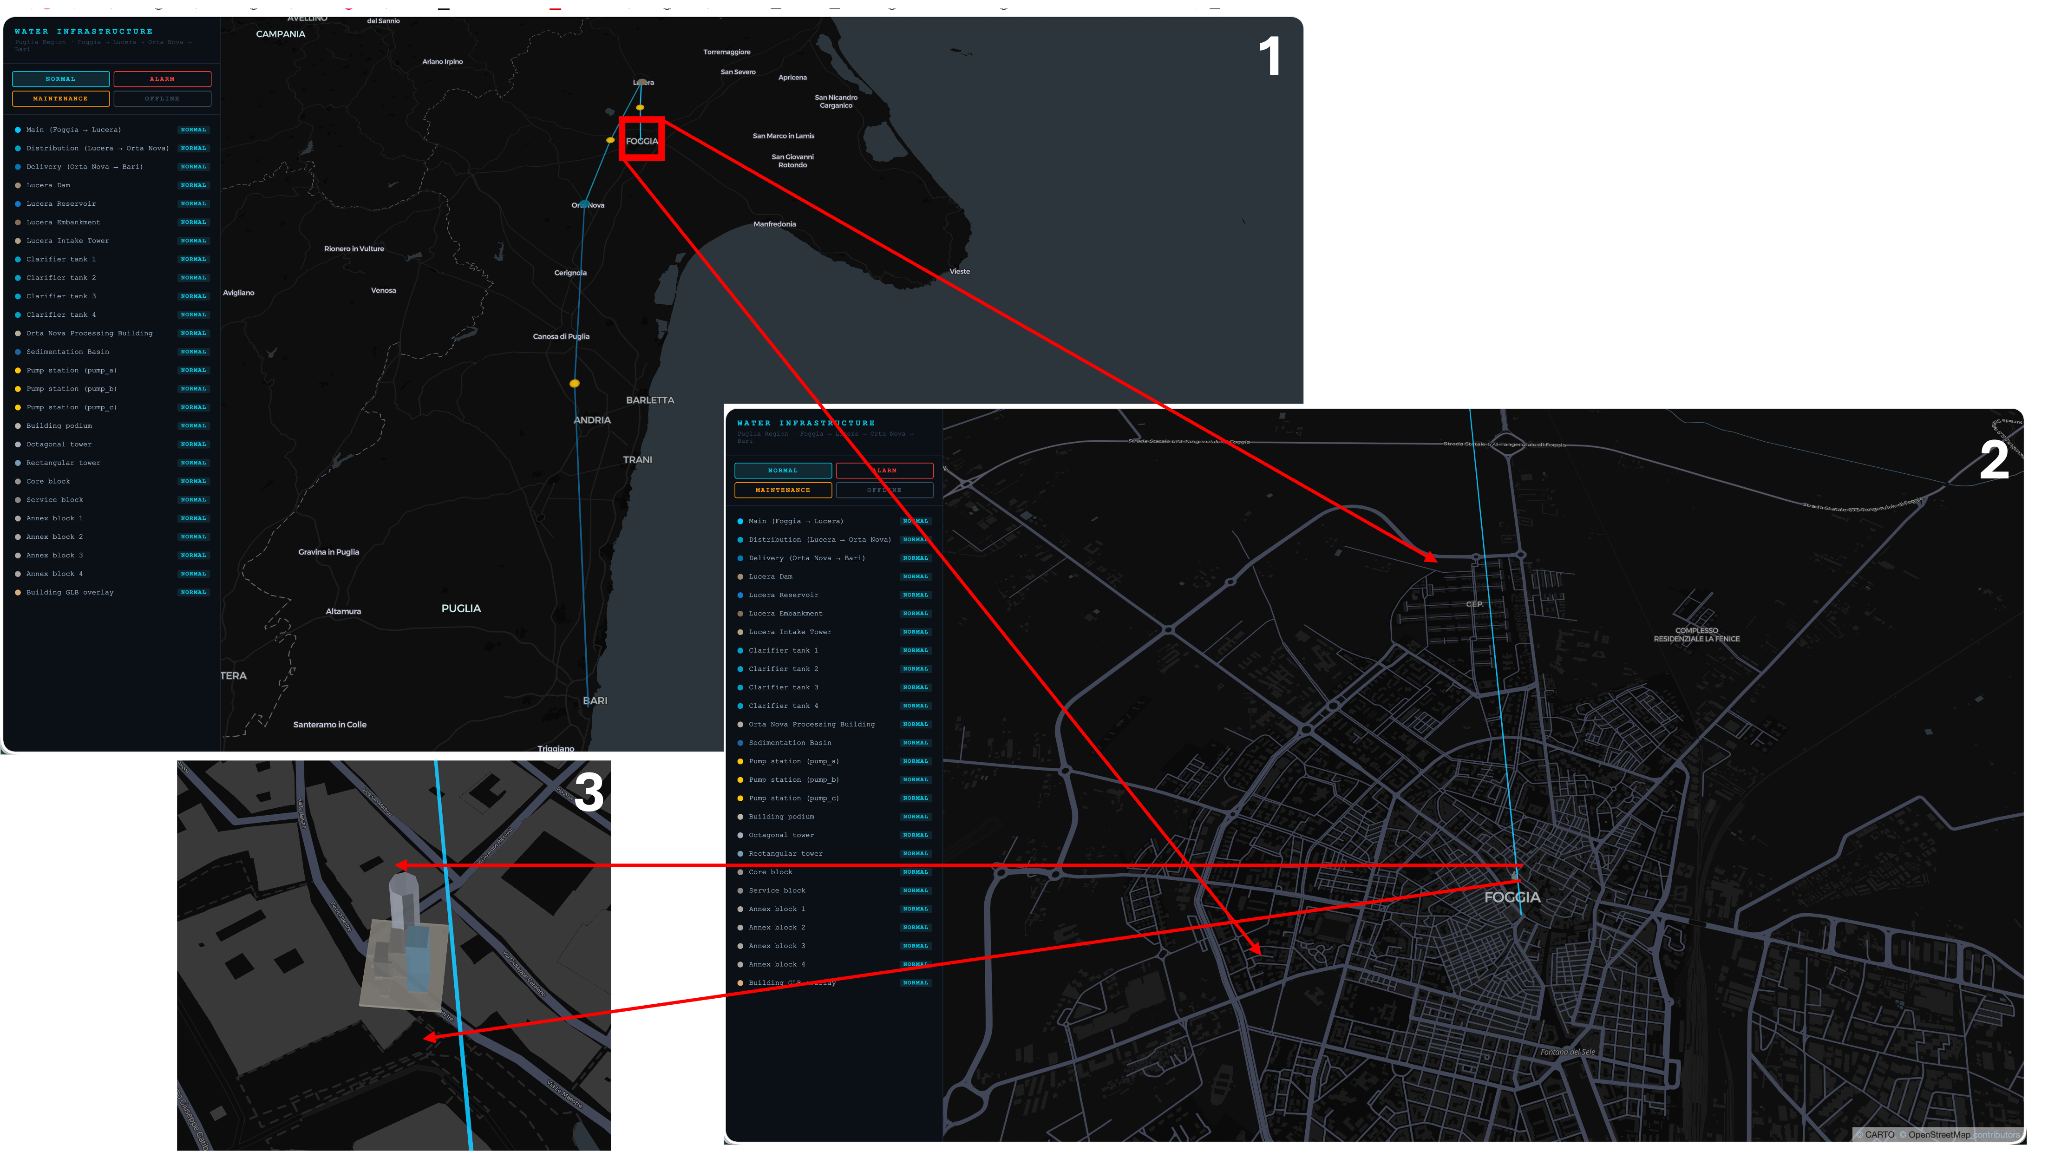Click the yellow dot beside Pump station (pump_b), regional sidebar

click(x=18, y=389)
